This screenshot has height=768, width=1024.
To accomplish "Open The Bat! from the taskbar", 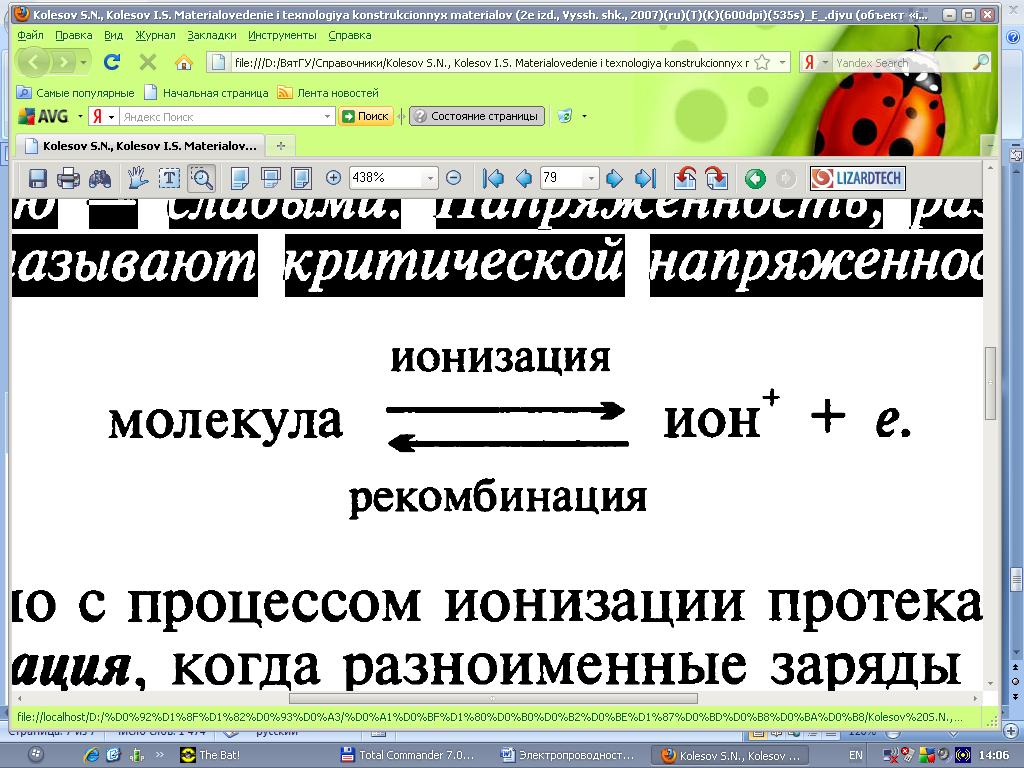I will (209, 755).
